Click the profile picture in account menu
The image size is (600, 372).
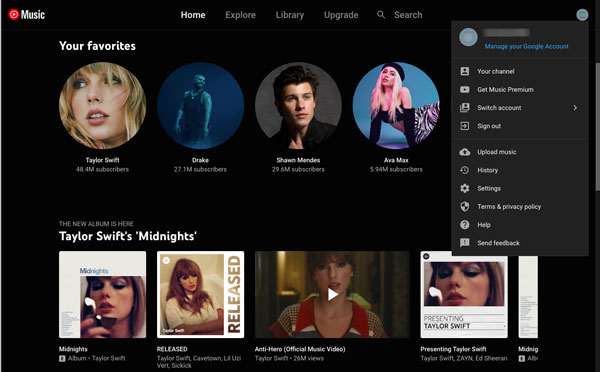coord(468,37)
